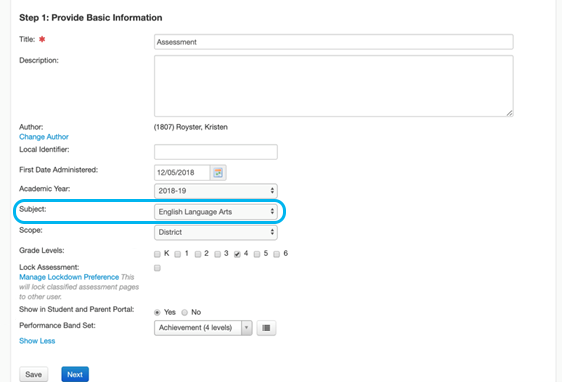The image size is (562, 382).
Task: Click into the Description text area
Action: (x=334, y=86)
